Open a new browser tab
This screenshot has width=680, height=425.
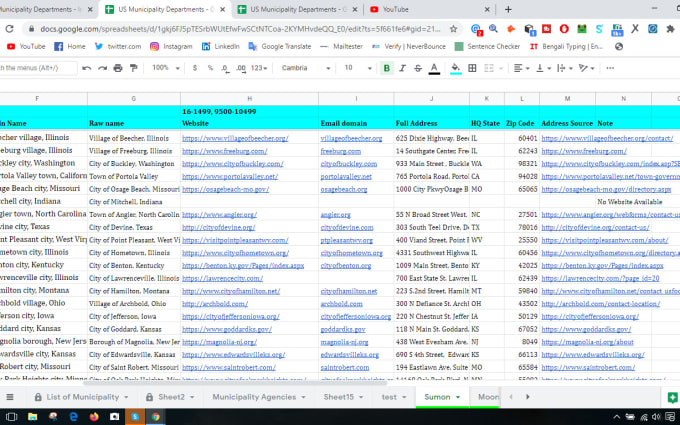(508, 9)
